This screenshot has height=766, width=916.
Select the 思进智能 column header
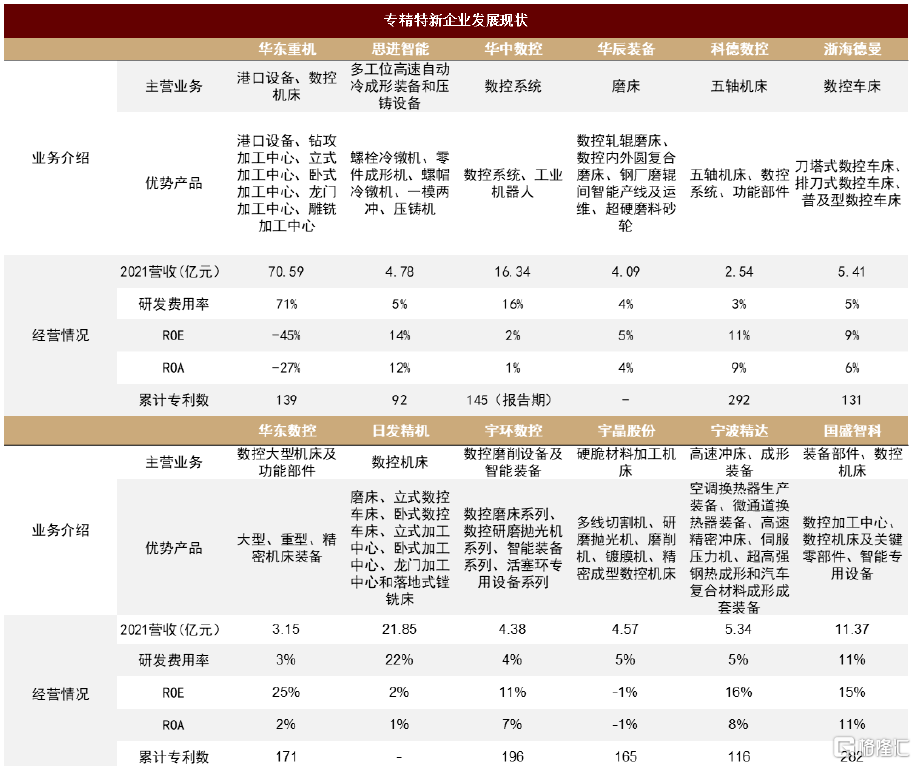click(x=400, y=49)
